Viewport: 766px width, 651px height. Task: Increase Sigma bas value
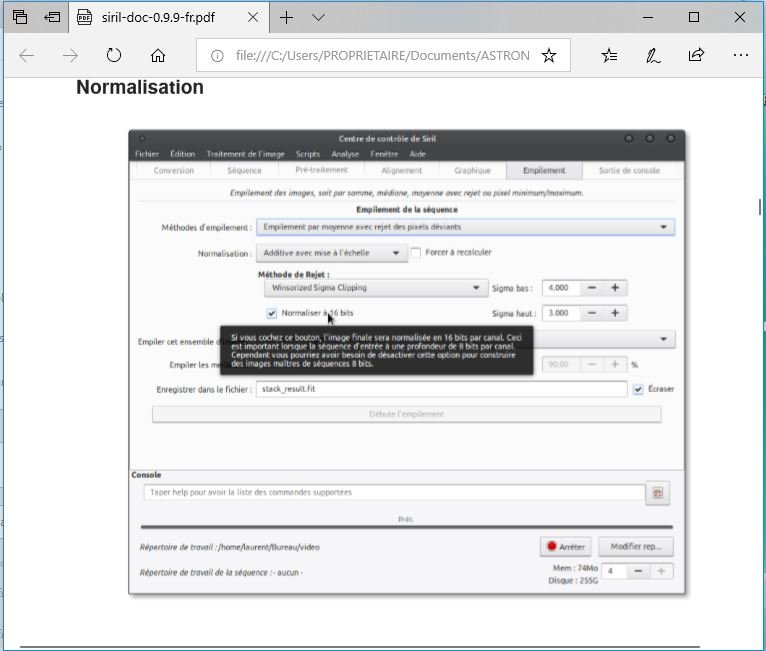click(x=615, y=288)
